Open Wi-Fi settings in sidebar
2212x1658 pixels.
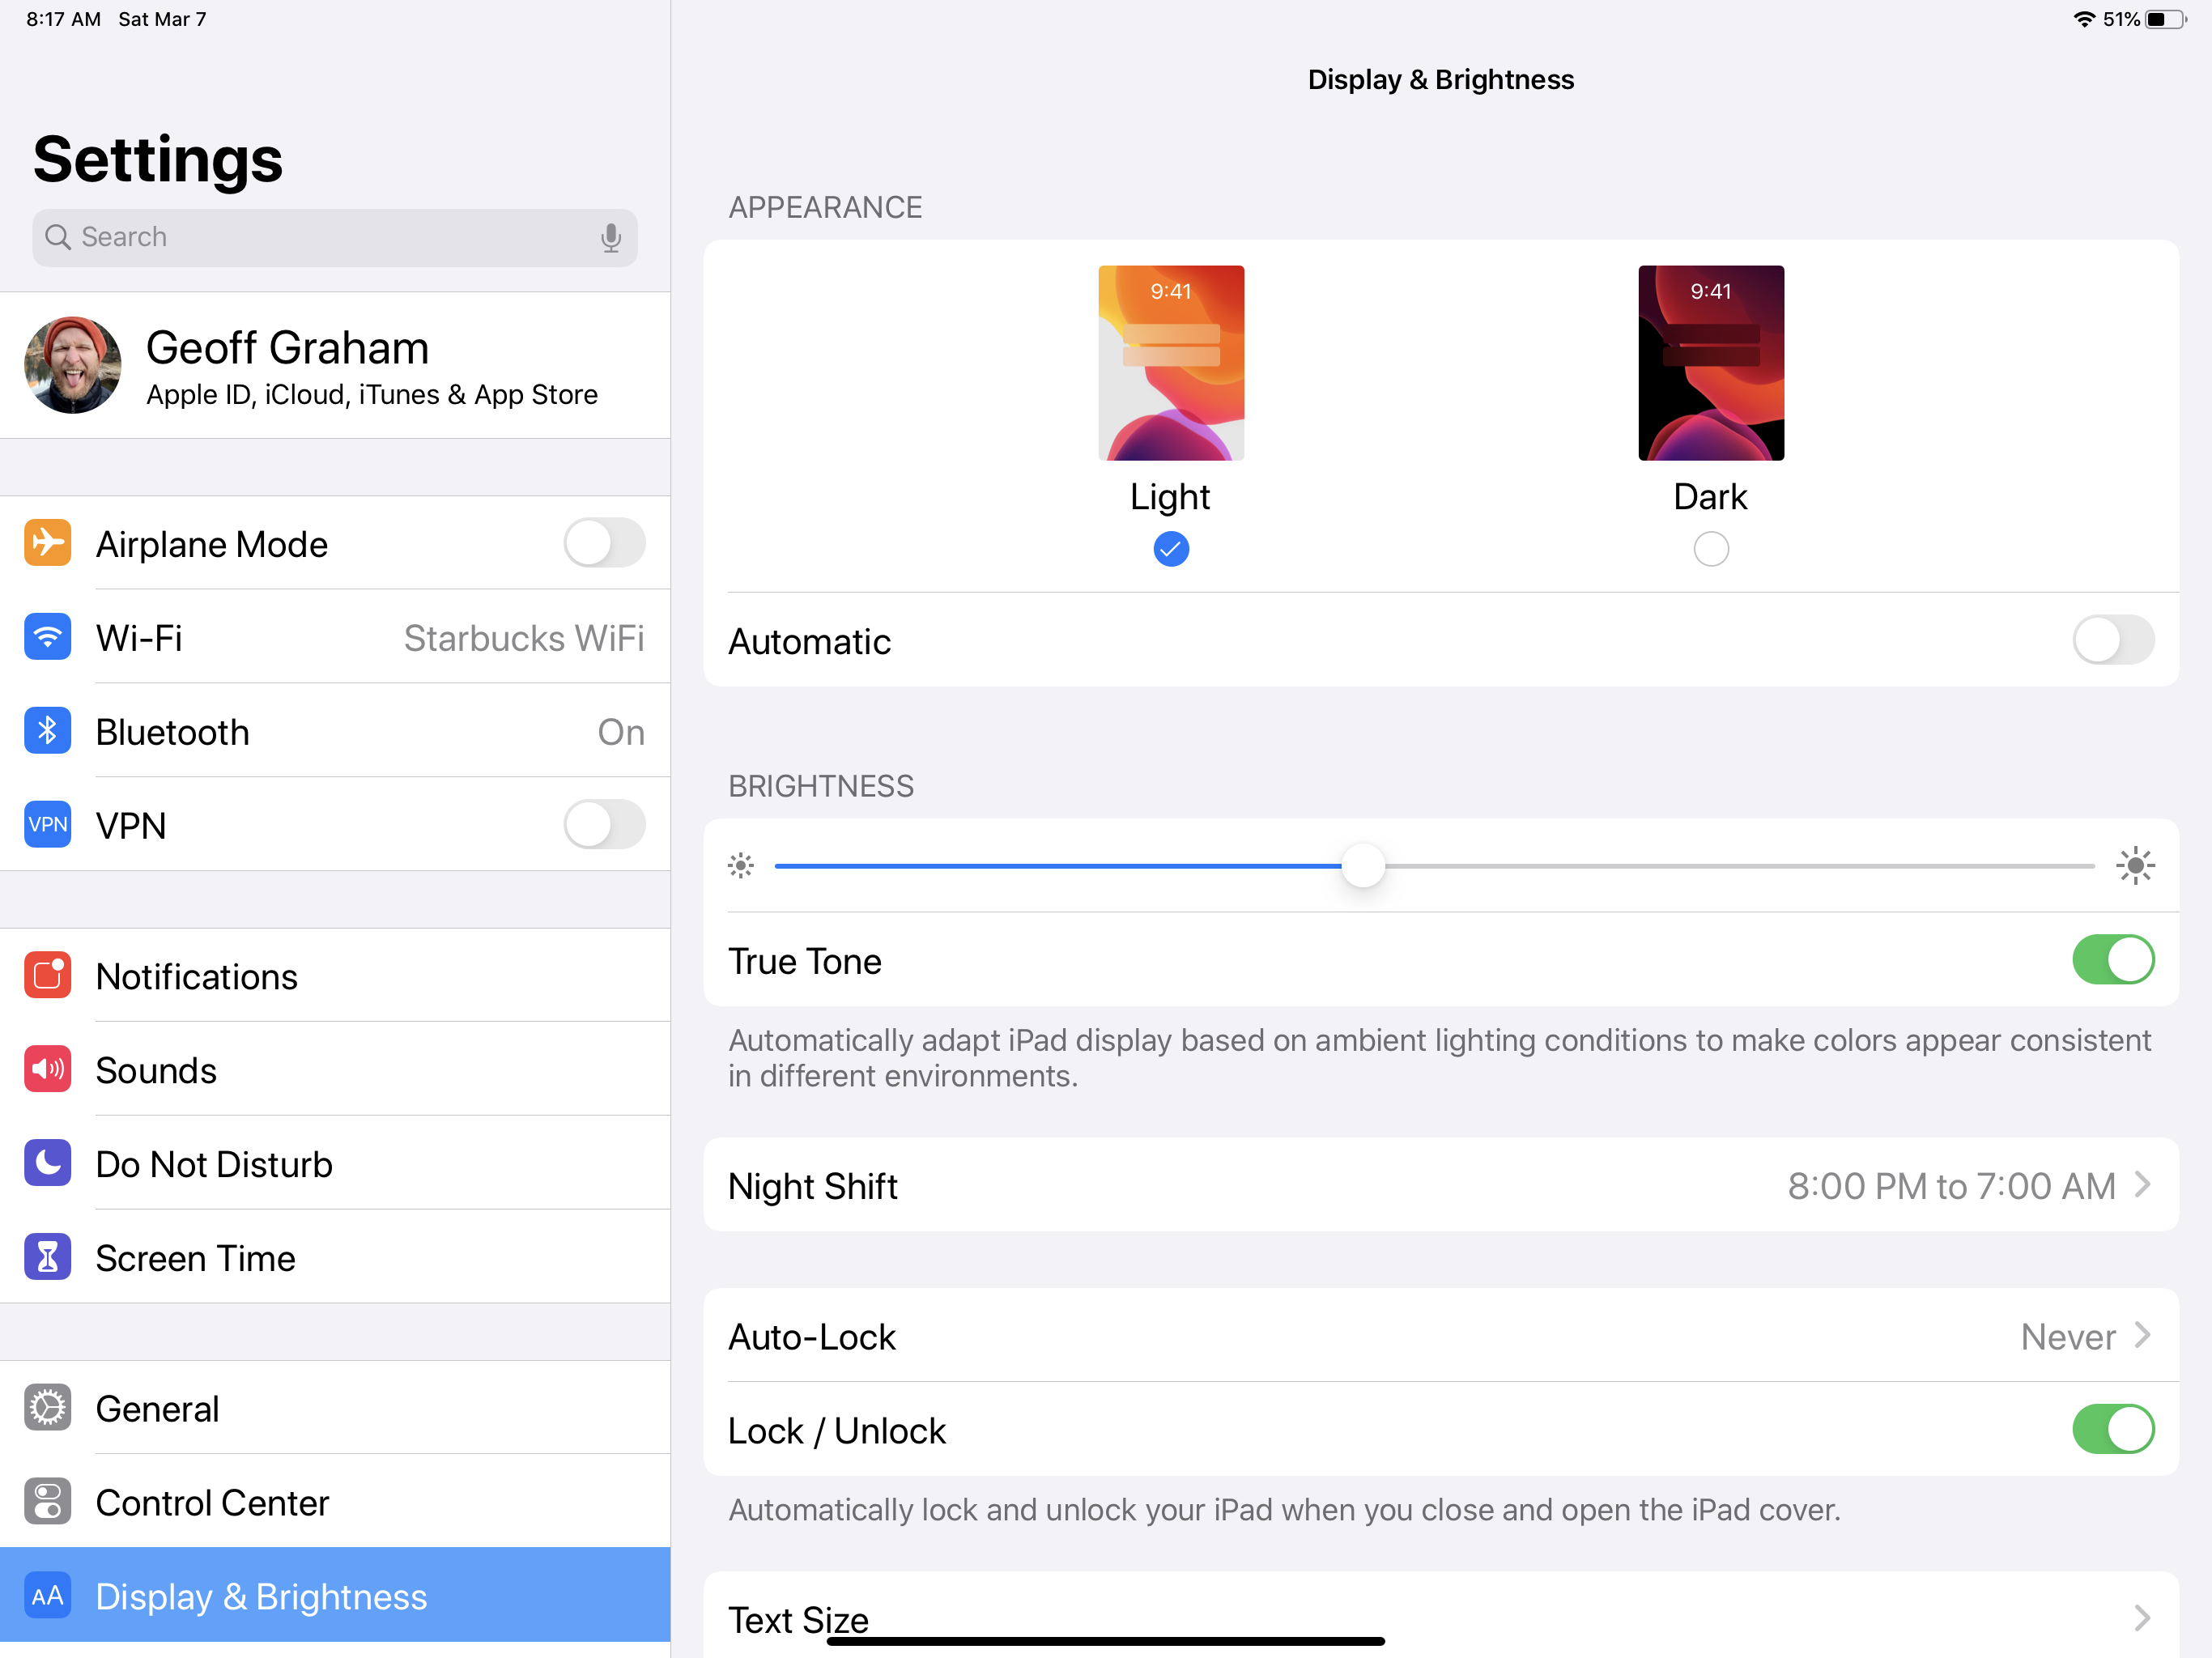tap(335, 637)
